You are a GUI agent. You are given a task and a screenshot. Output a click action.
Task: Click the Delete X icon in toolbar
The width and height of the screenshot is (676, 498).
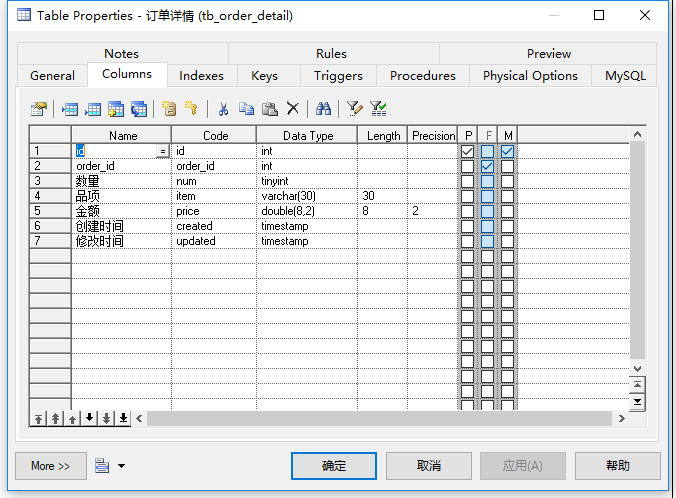coord(293,108)
